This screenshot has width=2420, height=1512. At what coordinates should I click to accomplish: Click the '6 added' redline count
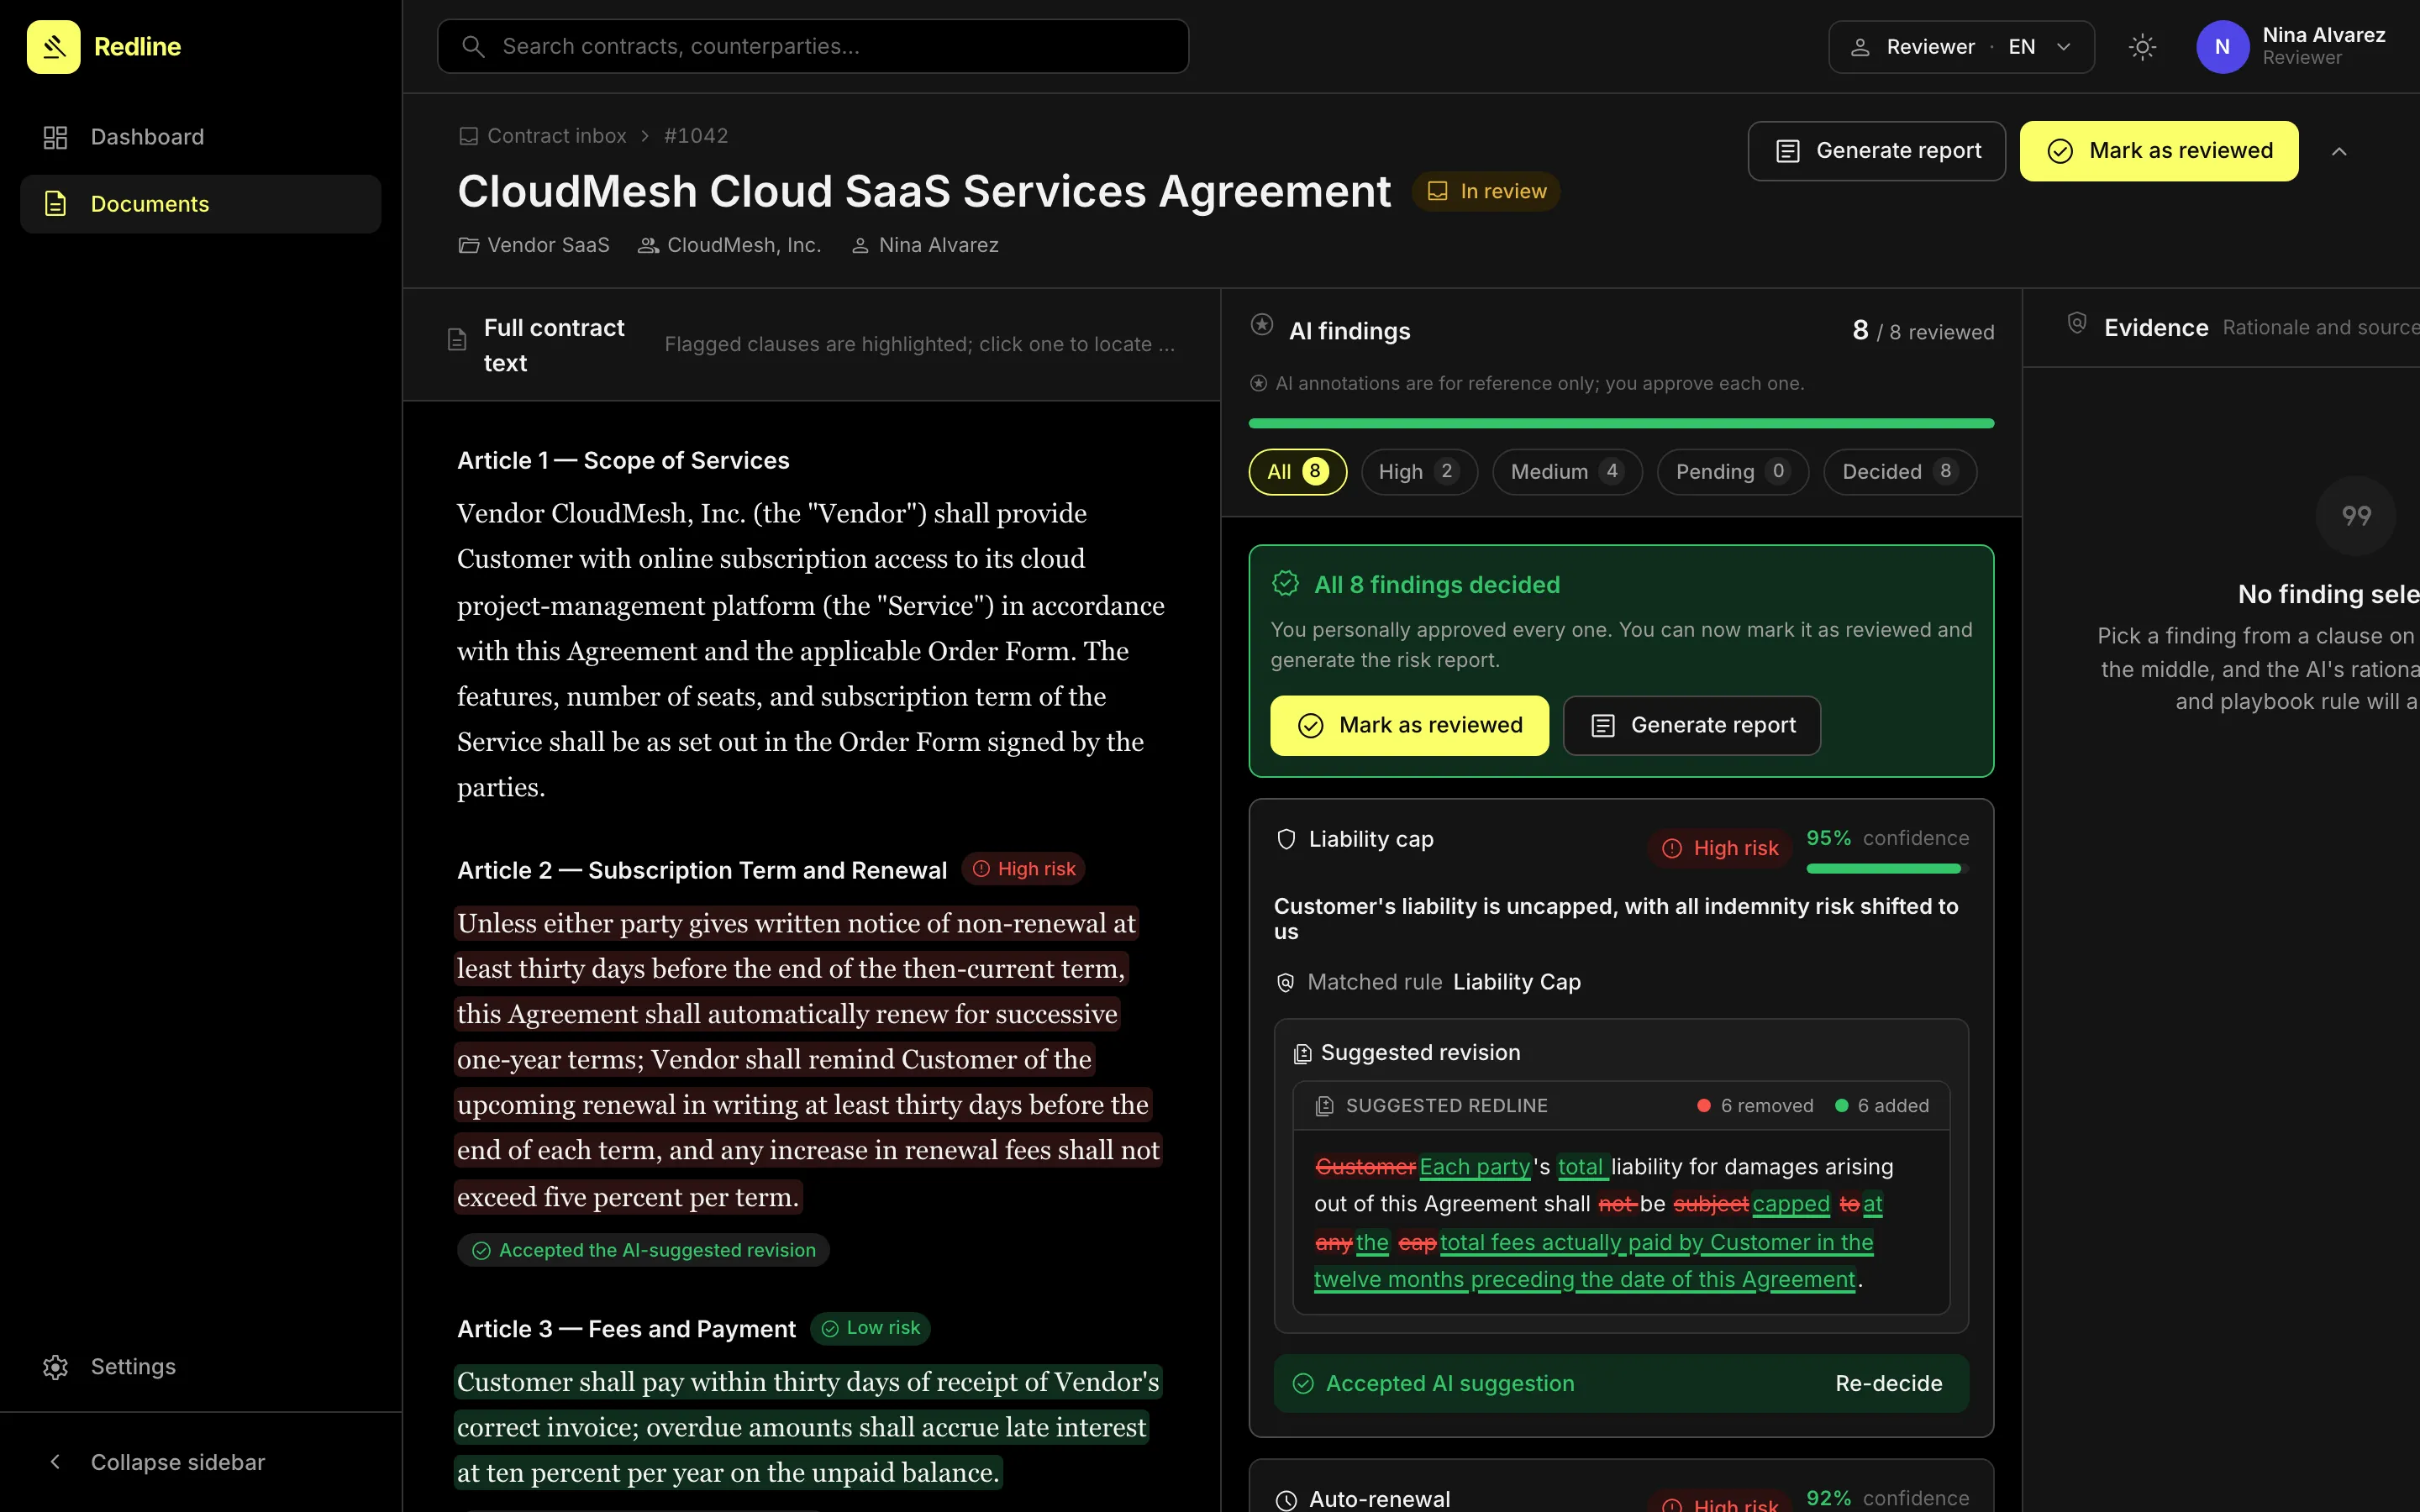[1882, 1106]
